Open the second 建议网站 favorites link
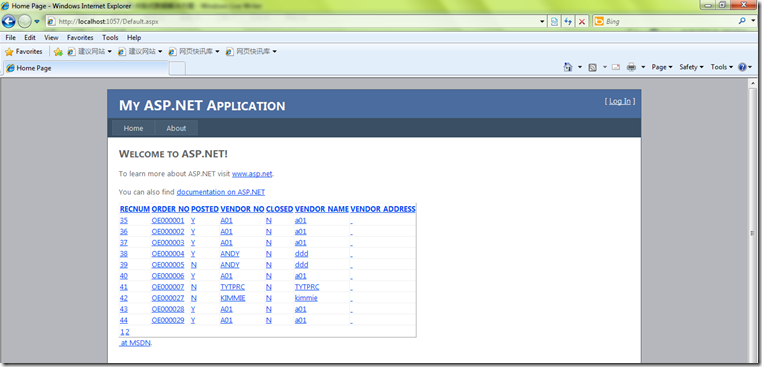This screenshot has height=367, width=762. [x=140, y=52]
